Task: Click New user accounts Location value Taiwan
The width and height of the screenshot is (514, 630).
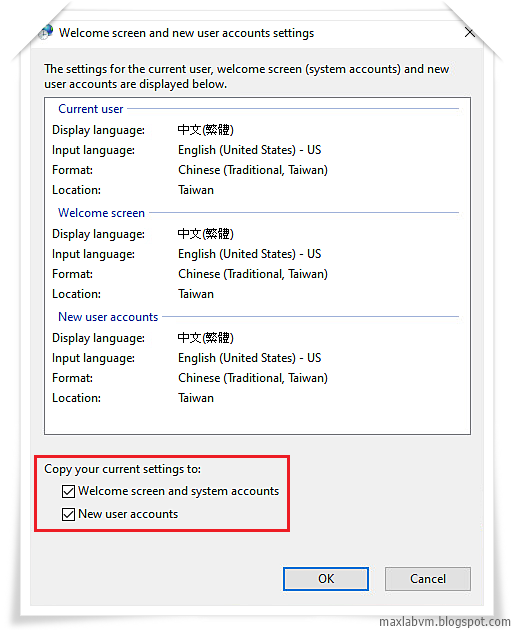Action: pyautogui.click(x=196, y=398)
